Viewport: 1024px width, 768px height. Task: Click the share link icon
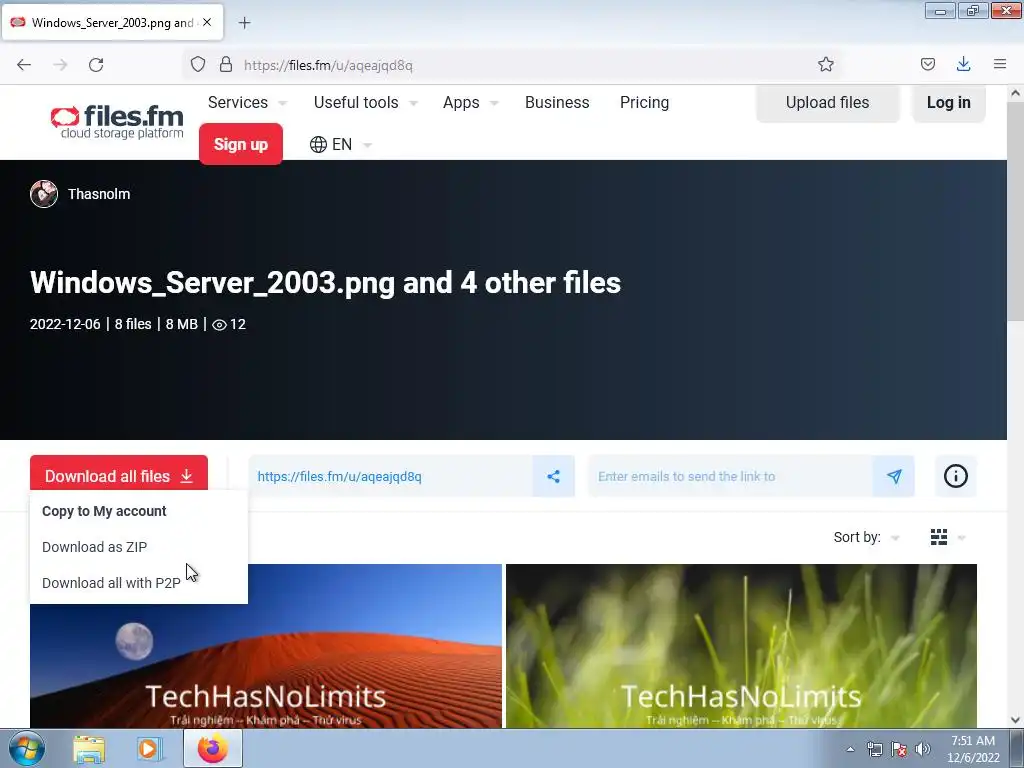pyautogui.click(x=554, y=476)
